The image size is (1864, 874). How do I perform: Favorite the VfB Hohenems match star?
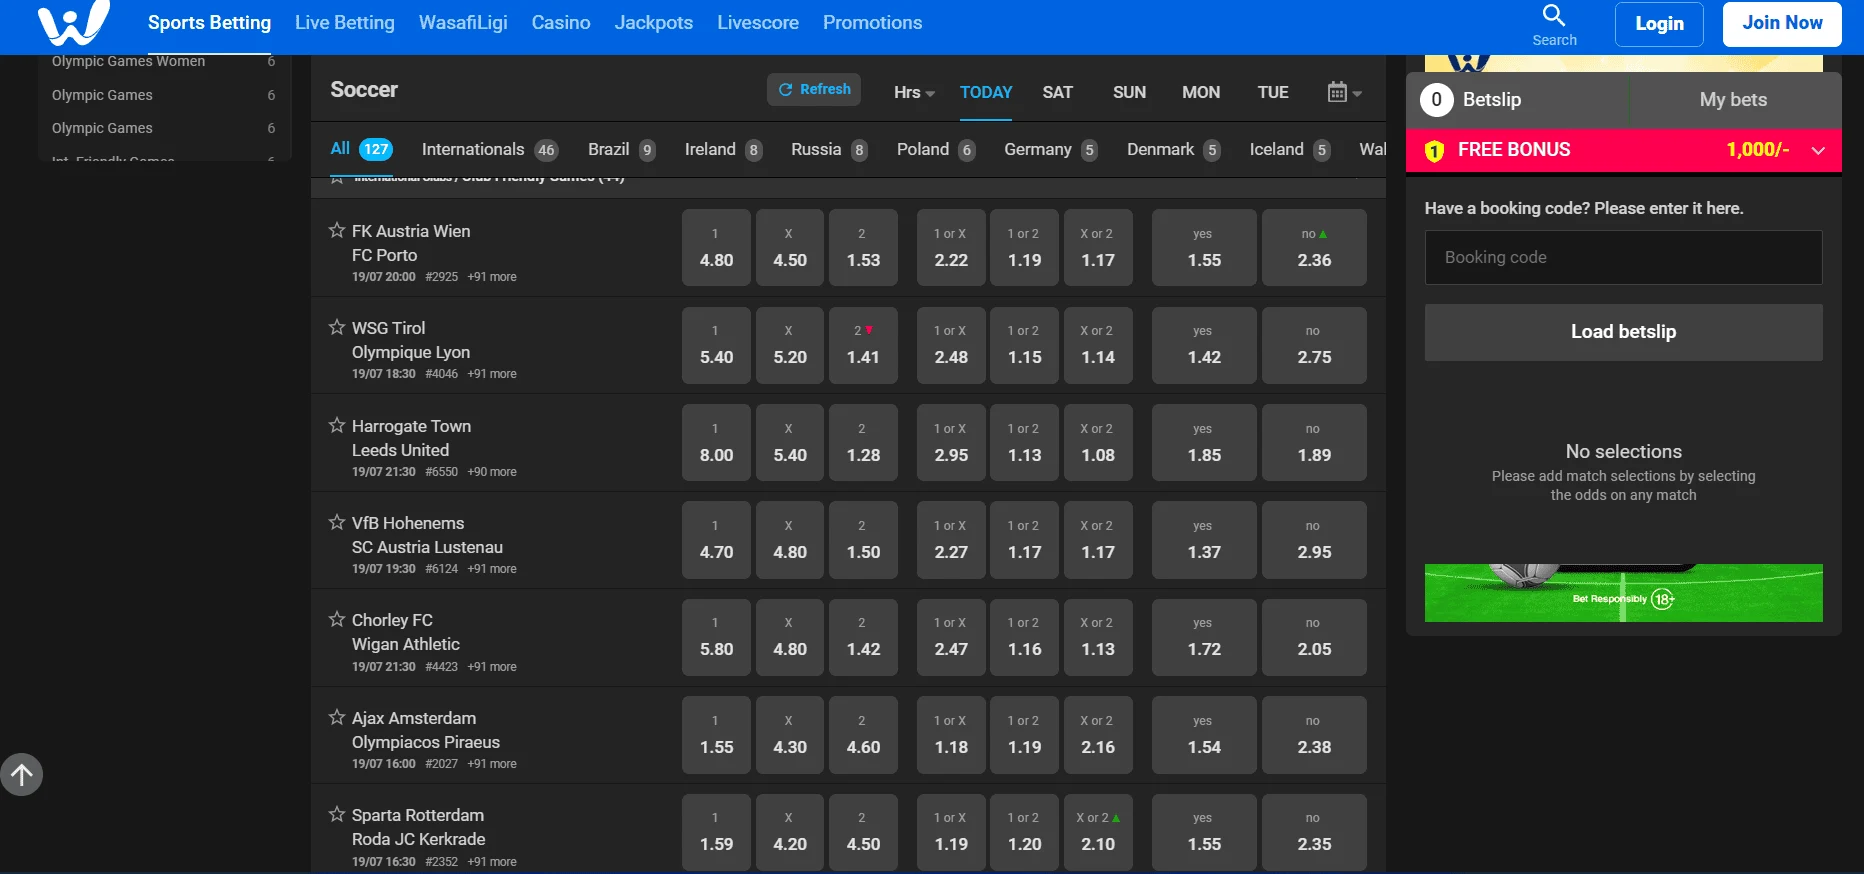tap(337, 522)
